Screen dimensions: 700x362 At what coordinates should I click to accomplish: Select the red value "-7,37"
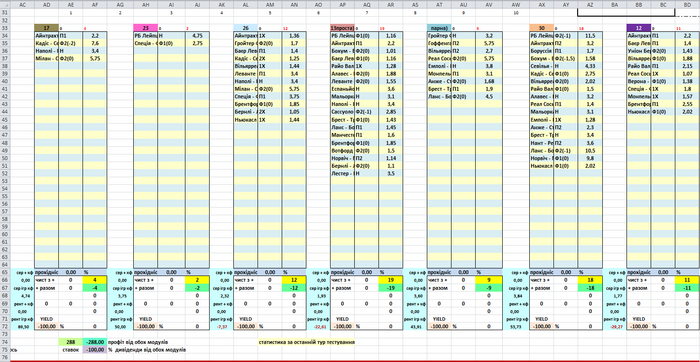click(x=221, y=327)
